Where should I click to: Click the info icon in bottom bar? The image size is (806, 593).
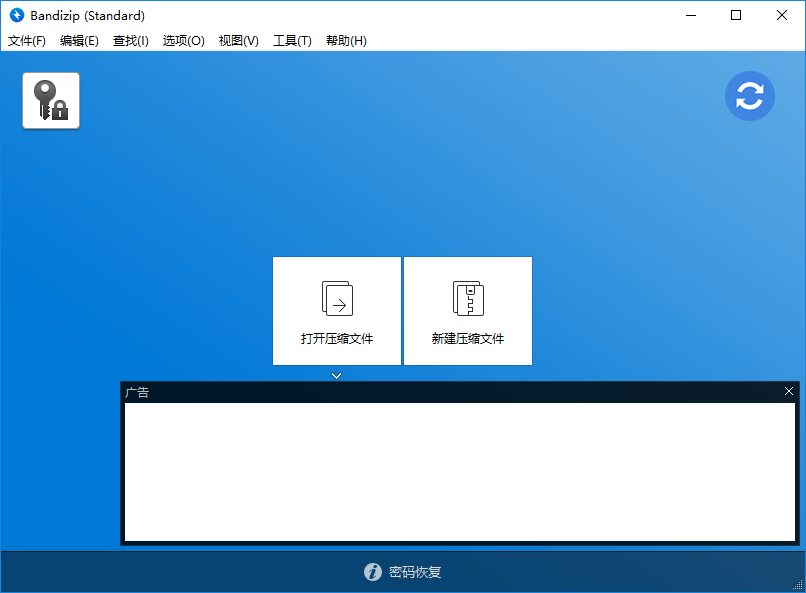[373, 572]
